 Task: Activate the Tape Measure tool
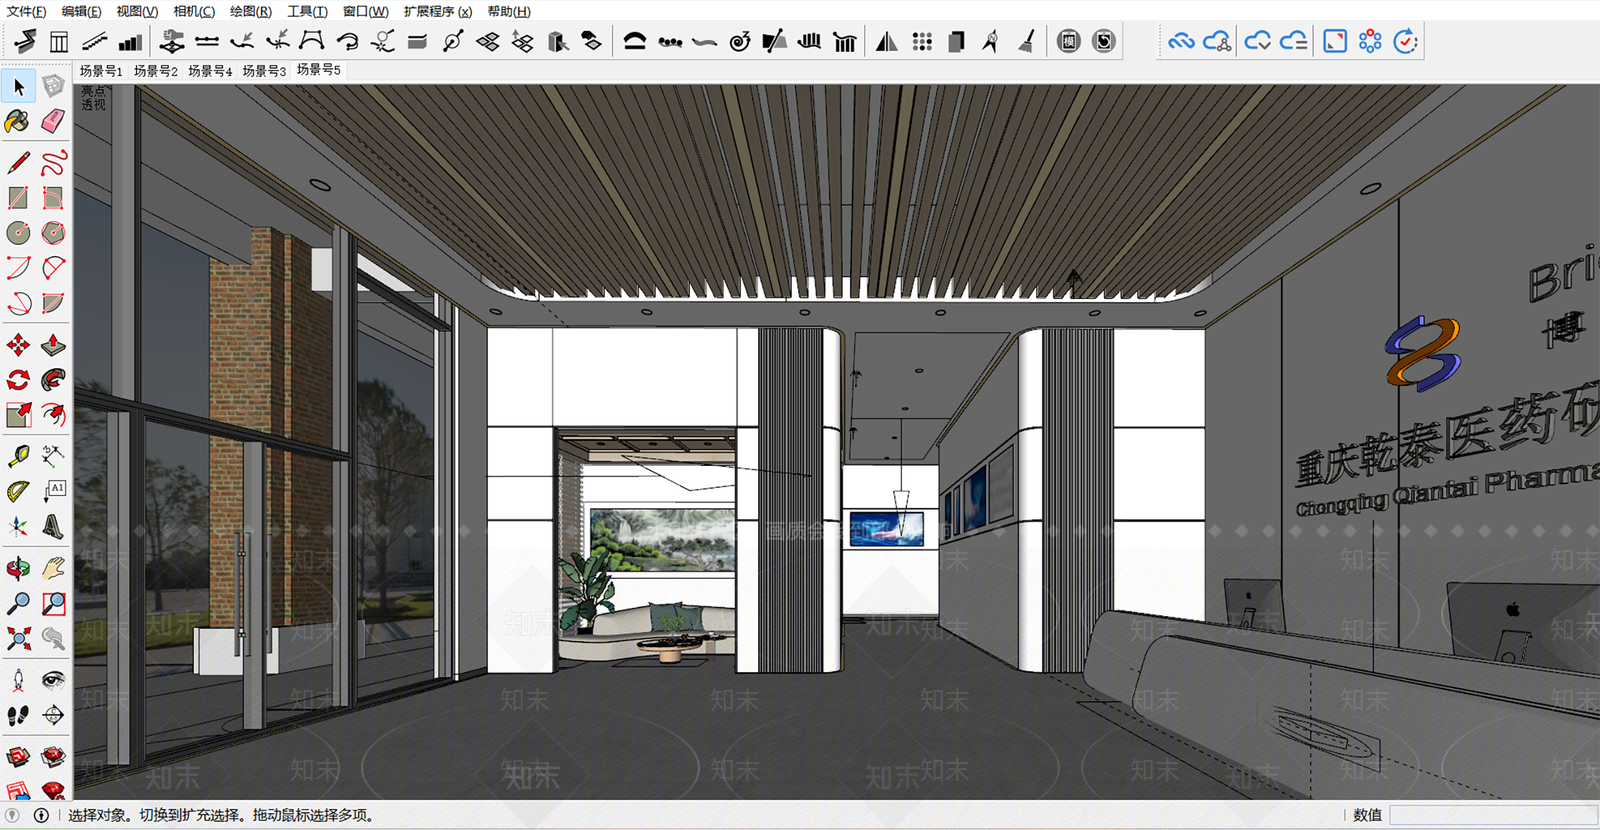tap(18, 456)
